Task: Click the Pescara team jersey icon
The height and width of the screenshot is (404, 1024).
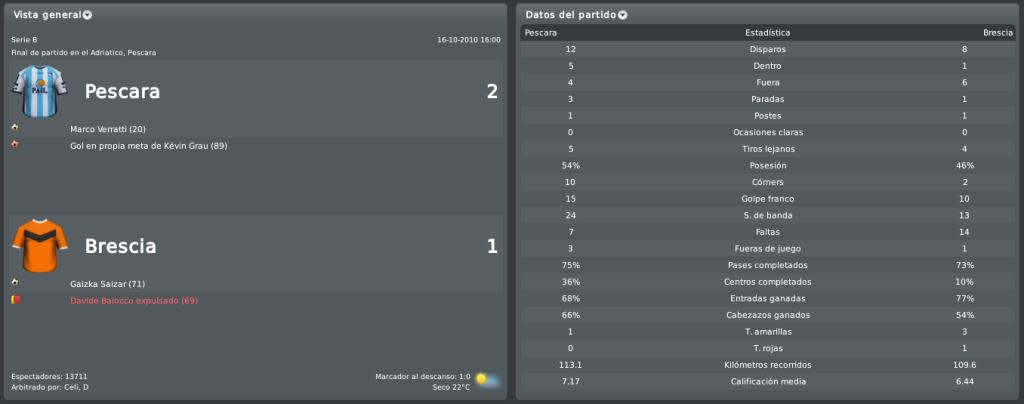Action: 40,91
